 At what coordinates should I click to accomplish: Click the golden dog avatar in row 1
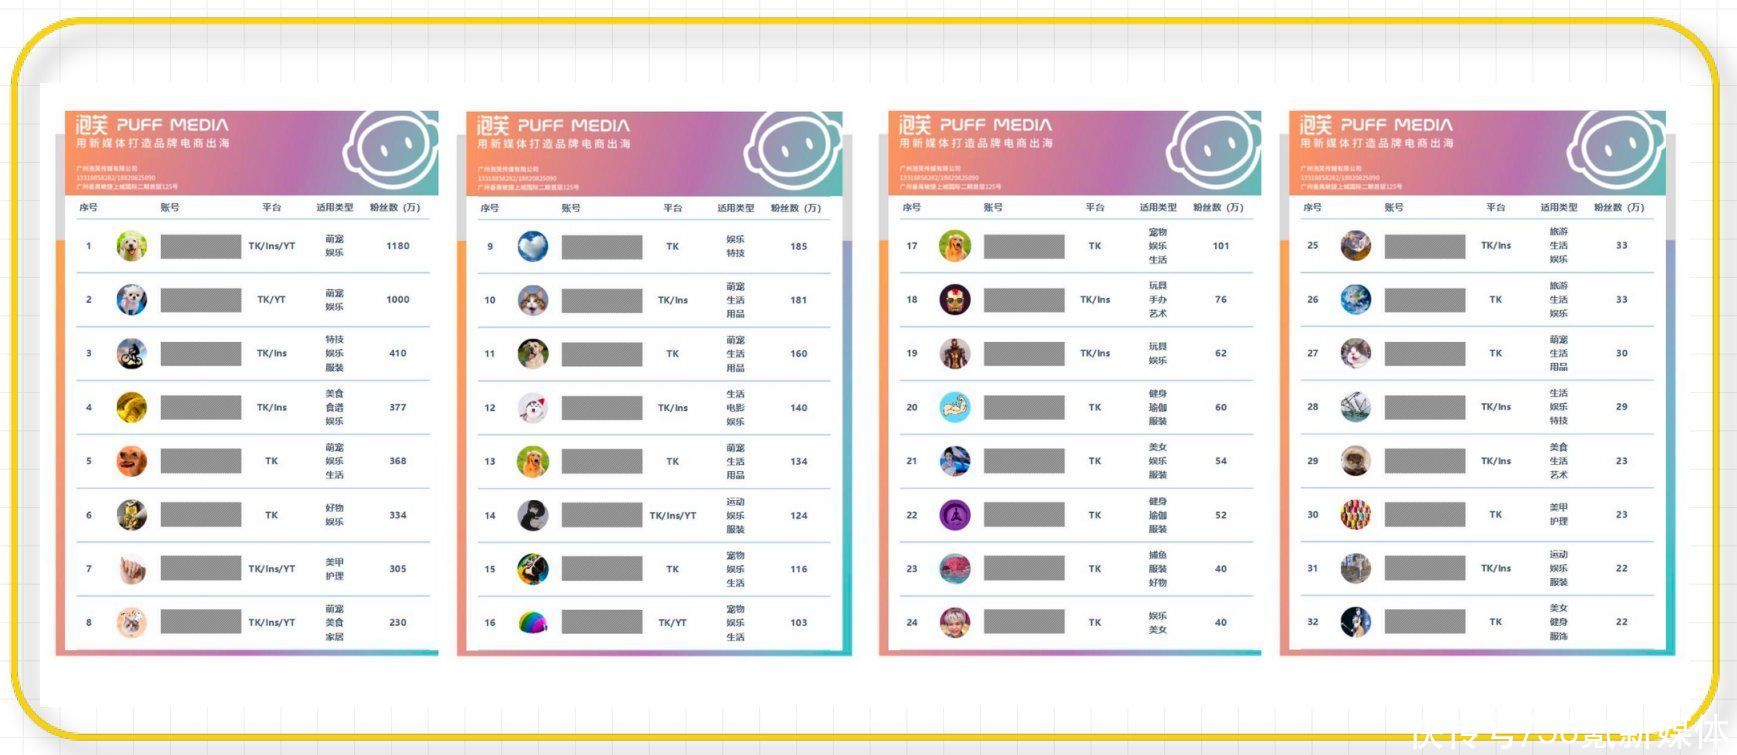point(131,246)
